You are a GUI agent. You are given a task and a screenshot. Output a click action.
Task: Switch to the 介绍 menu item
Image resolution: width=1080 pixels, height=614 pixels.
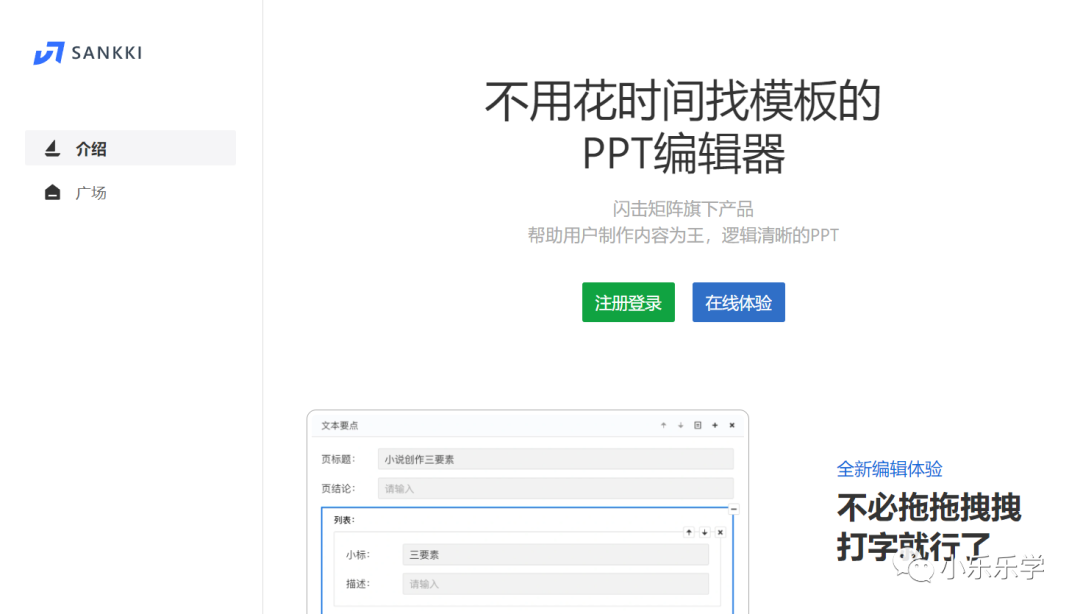[92, 147]
